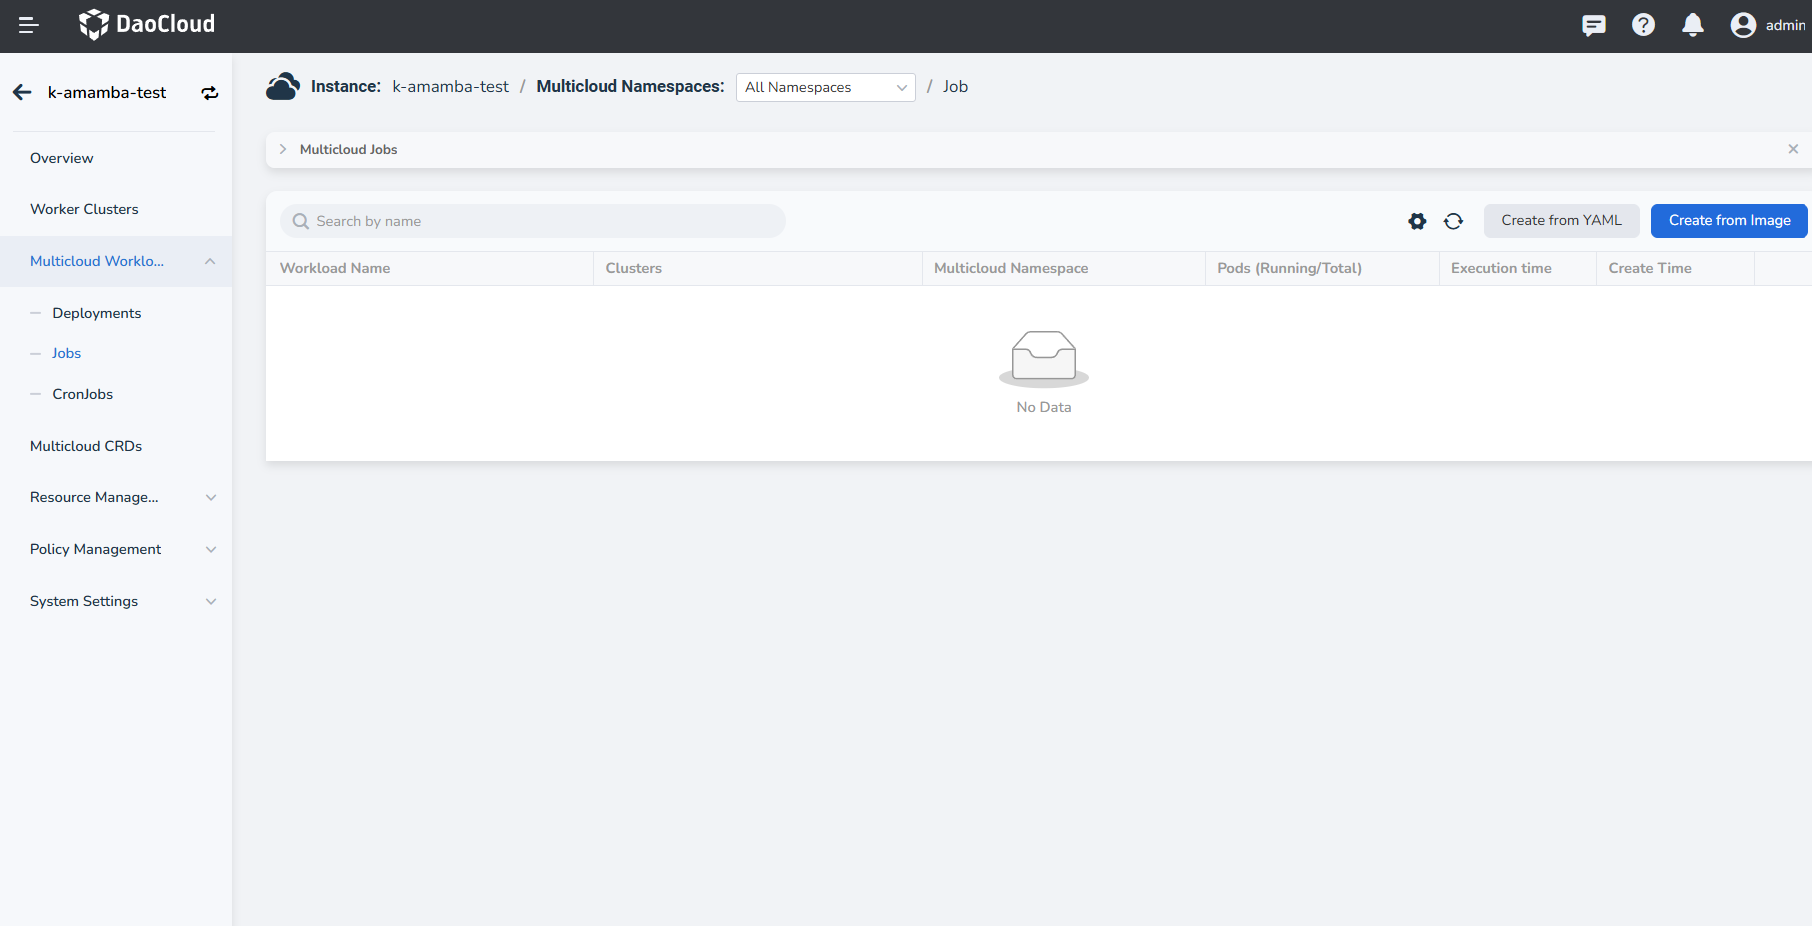Click Create from YAML button
This screenshot has width=1812, height=926.
point(1561,221)
